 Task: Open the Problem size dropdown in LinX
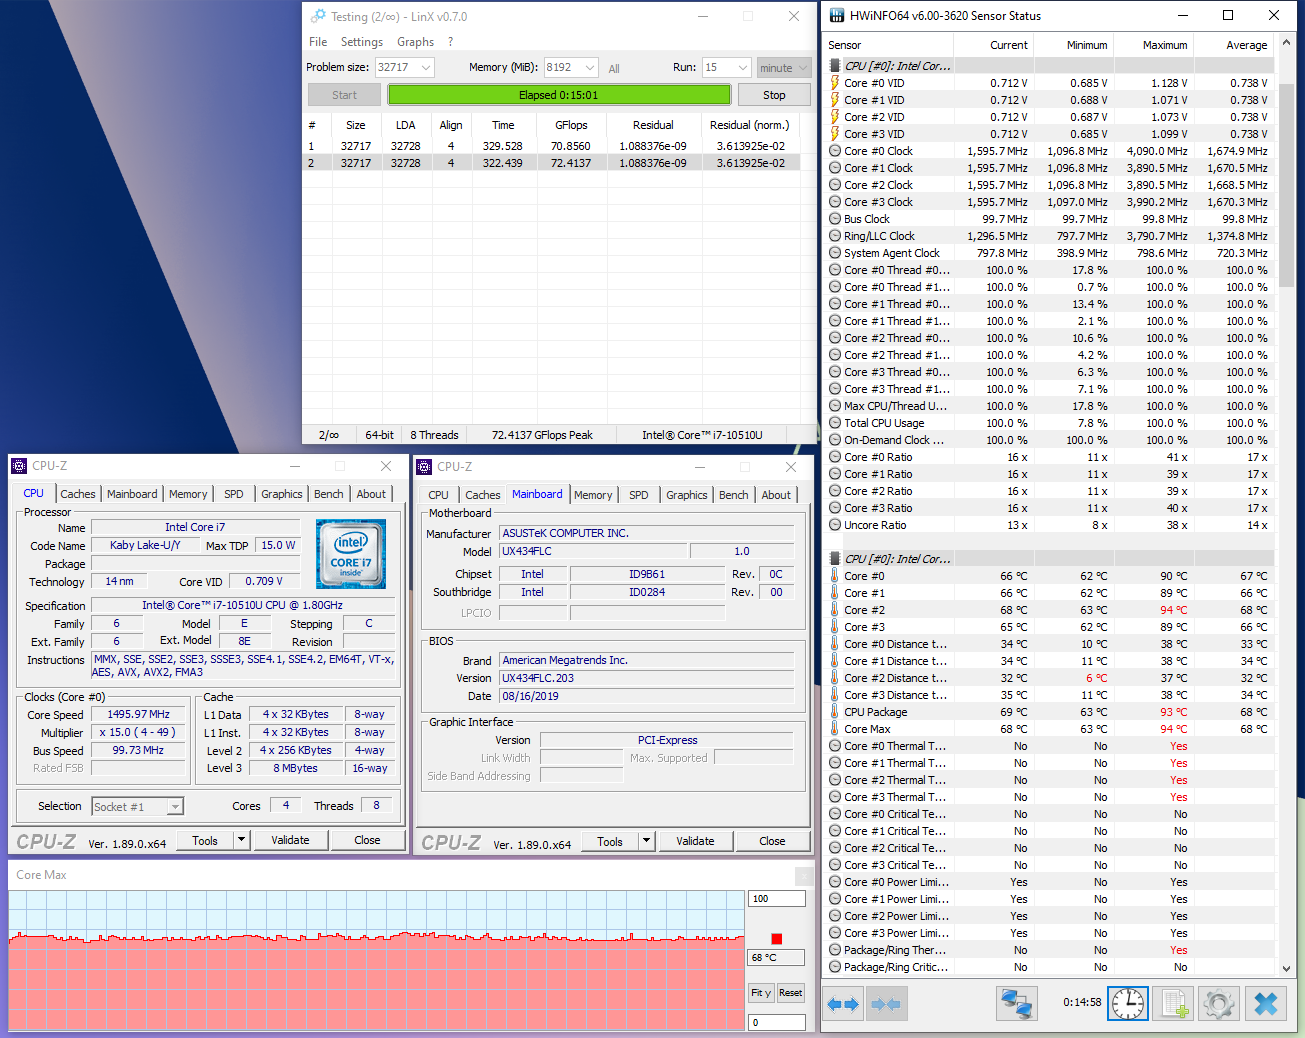point(426,68)
